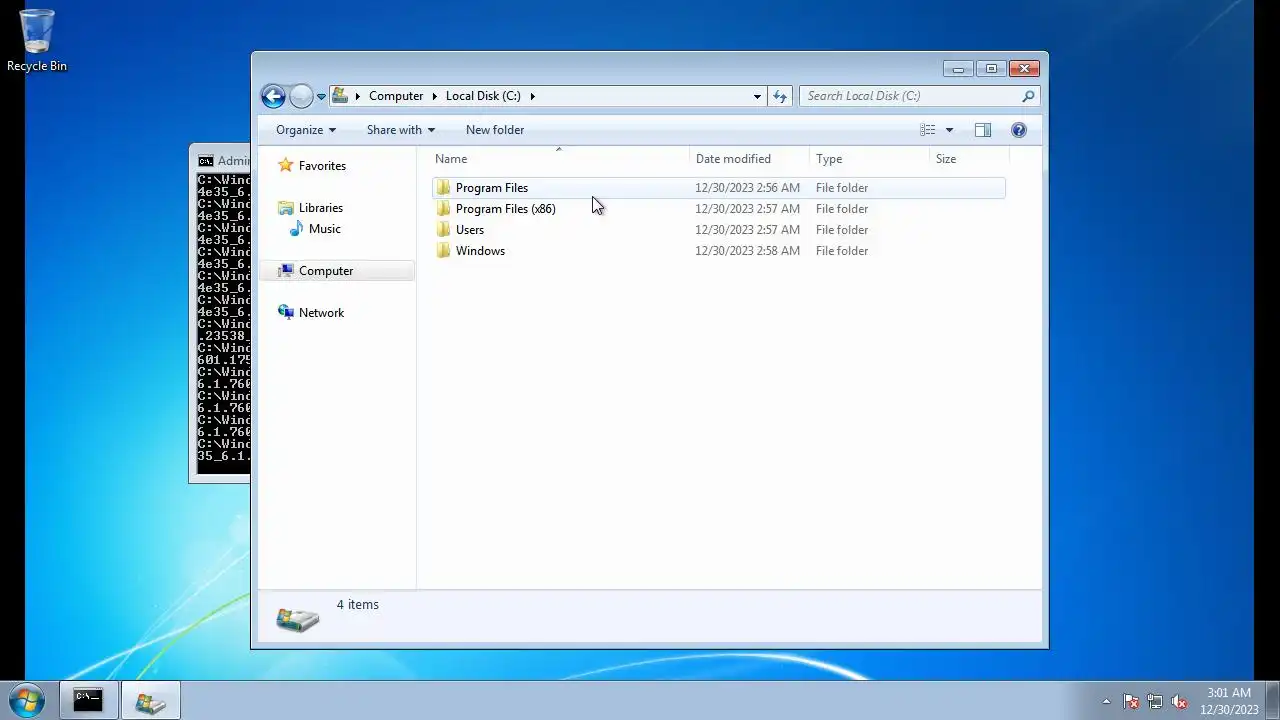Viewport: 1280px width, 720px height.
Task: Refresh the Local Disk (C:) folder view
Action: point(780,96)
